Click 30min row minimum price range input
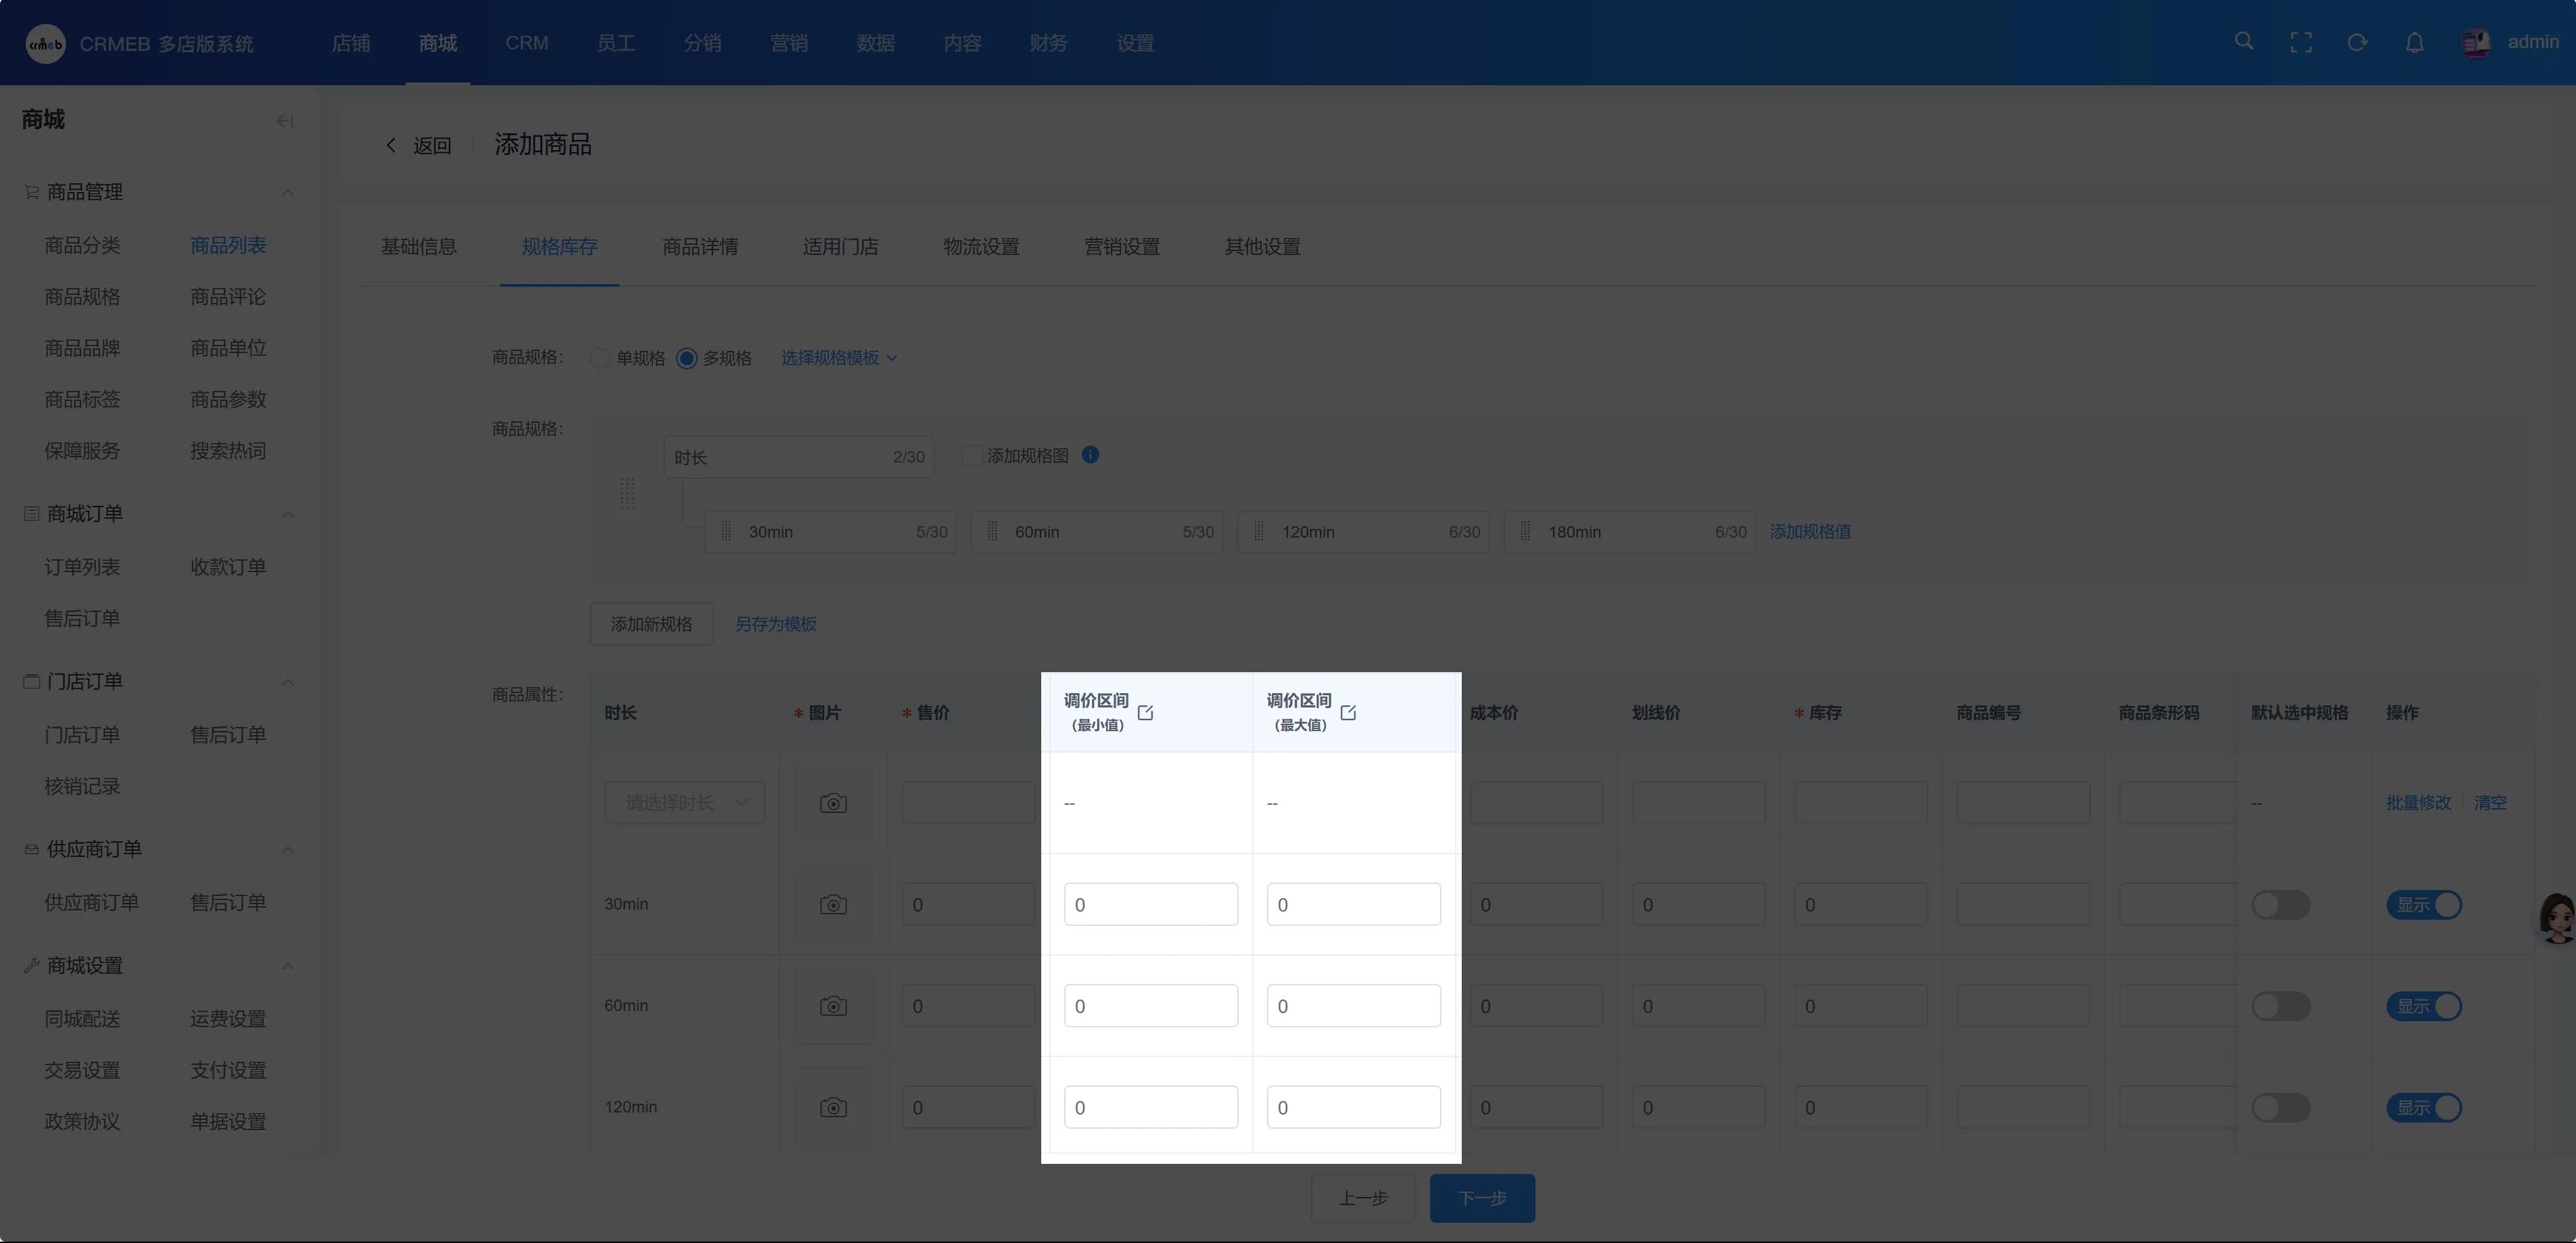Viewport: 2576px width, 1243px height. 1150,904
